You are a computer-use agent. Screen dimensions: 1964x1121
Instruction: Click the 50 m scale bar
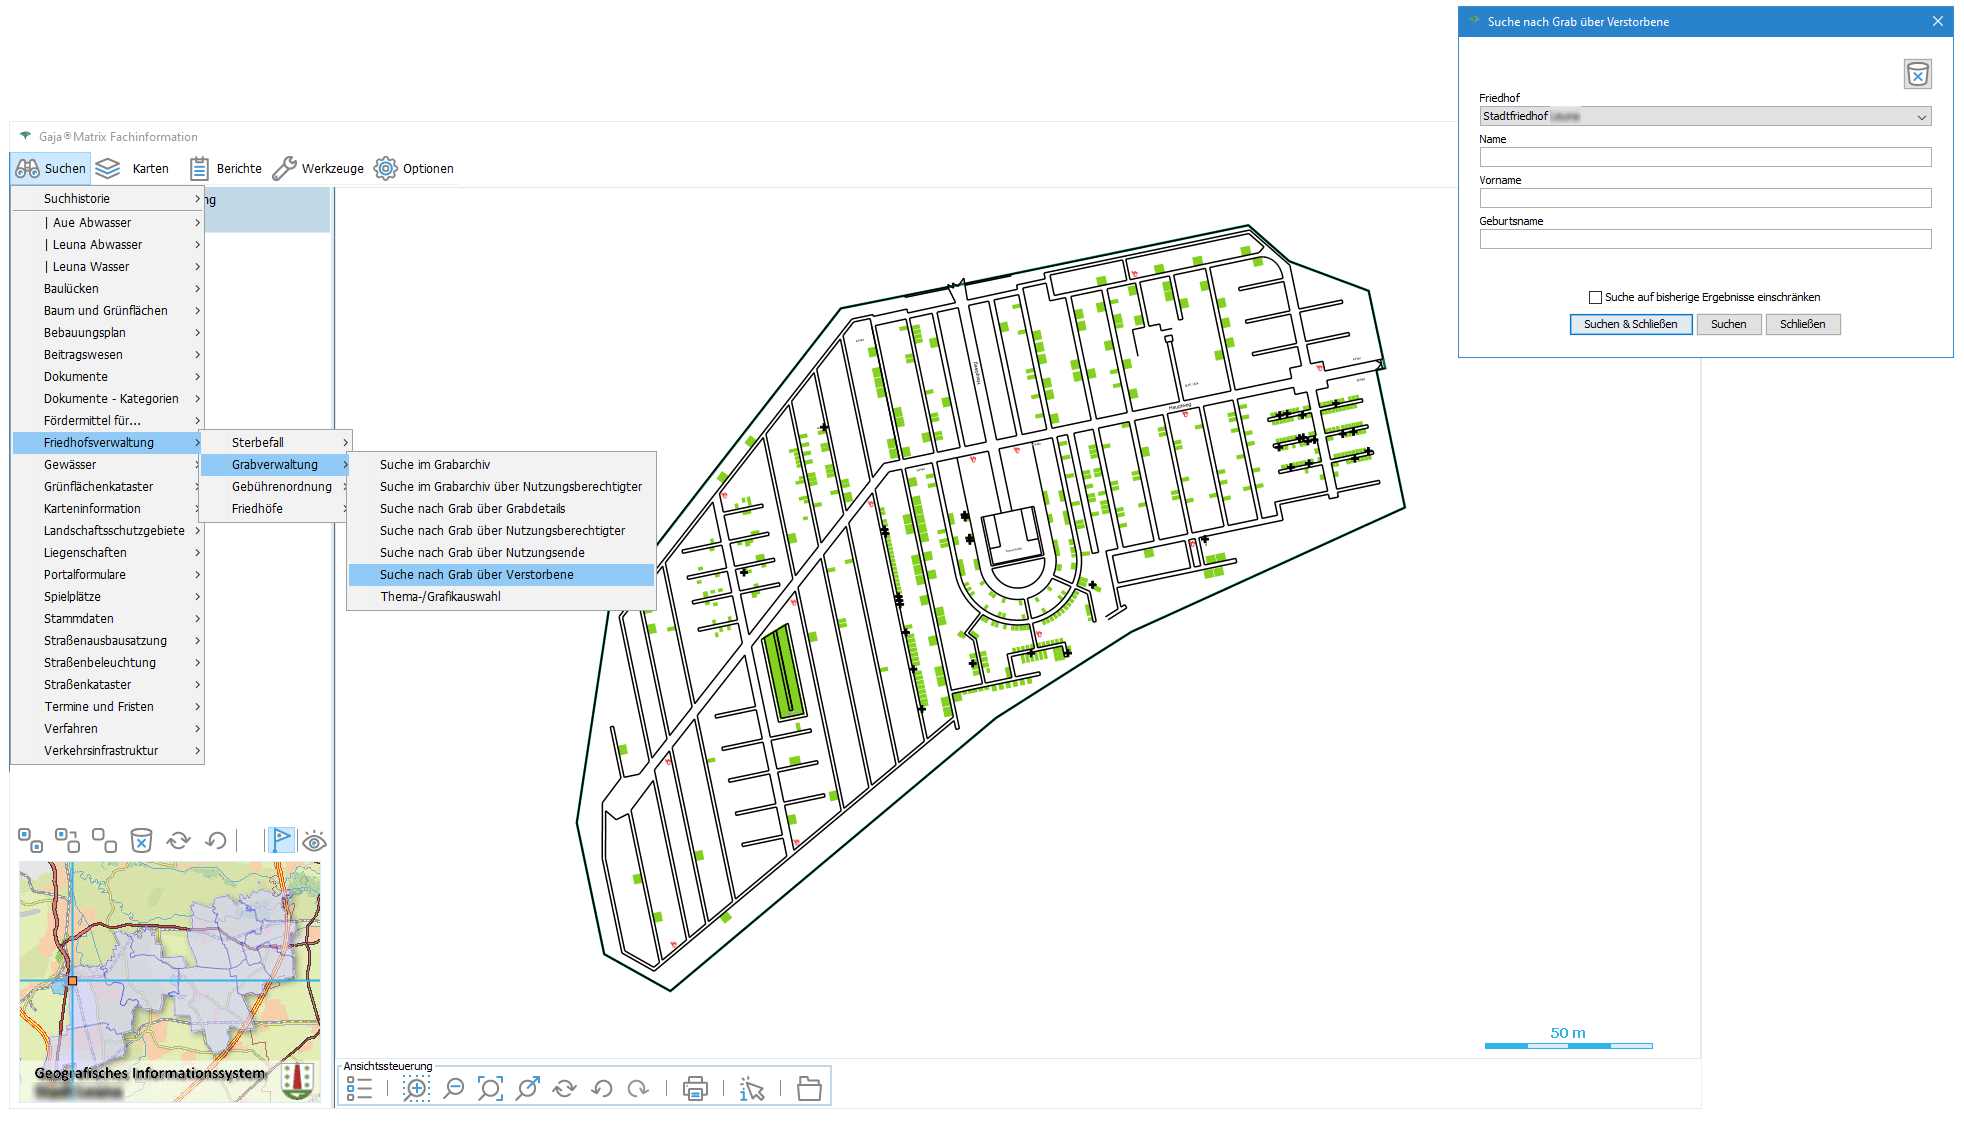tap(1568, 1045)
